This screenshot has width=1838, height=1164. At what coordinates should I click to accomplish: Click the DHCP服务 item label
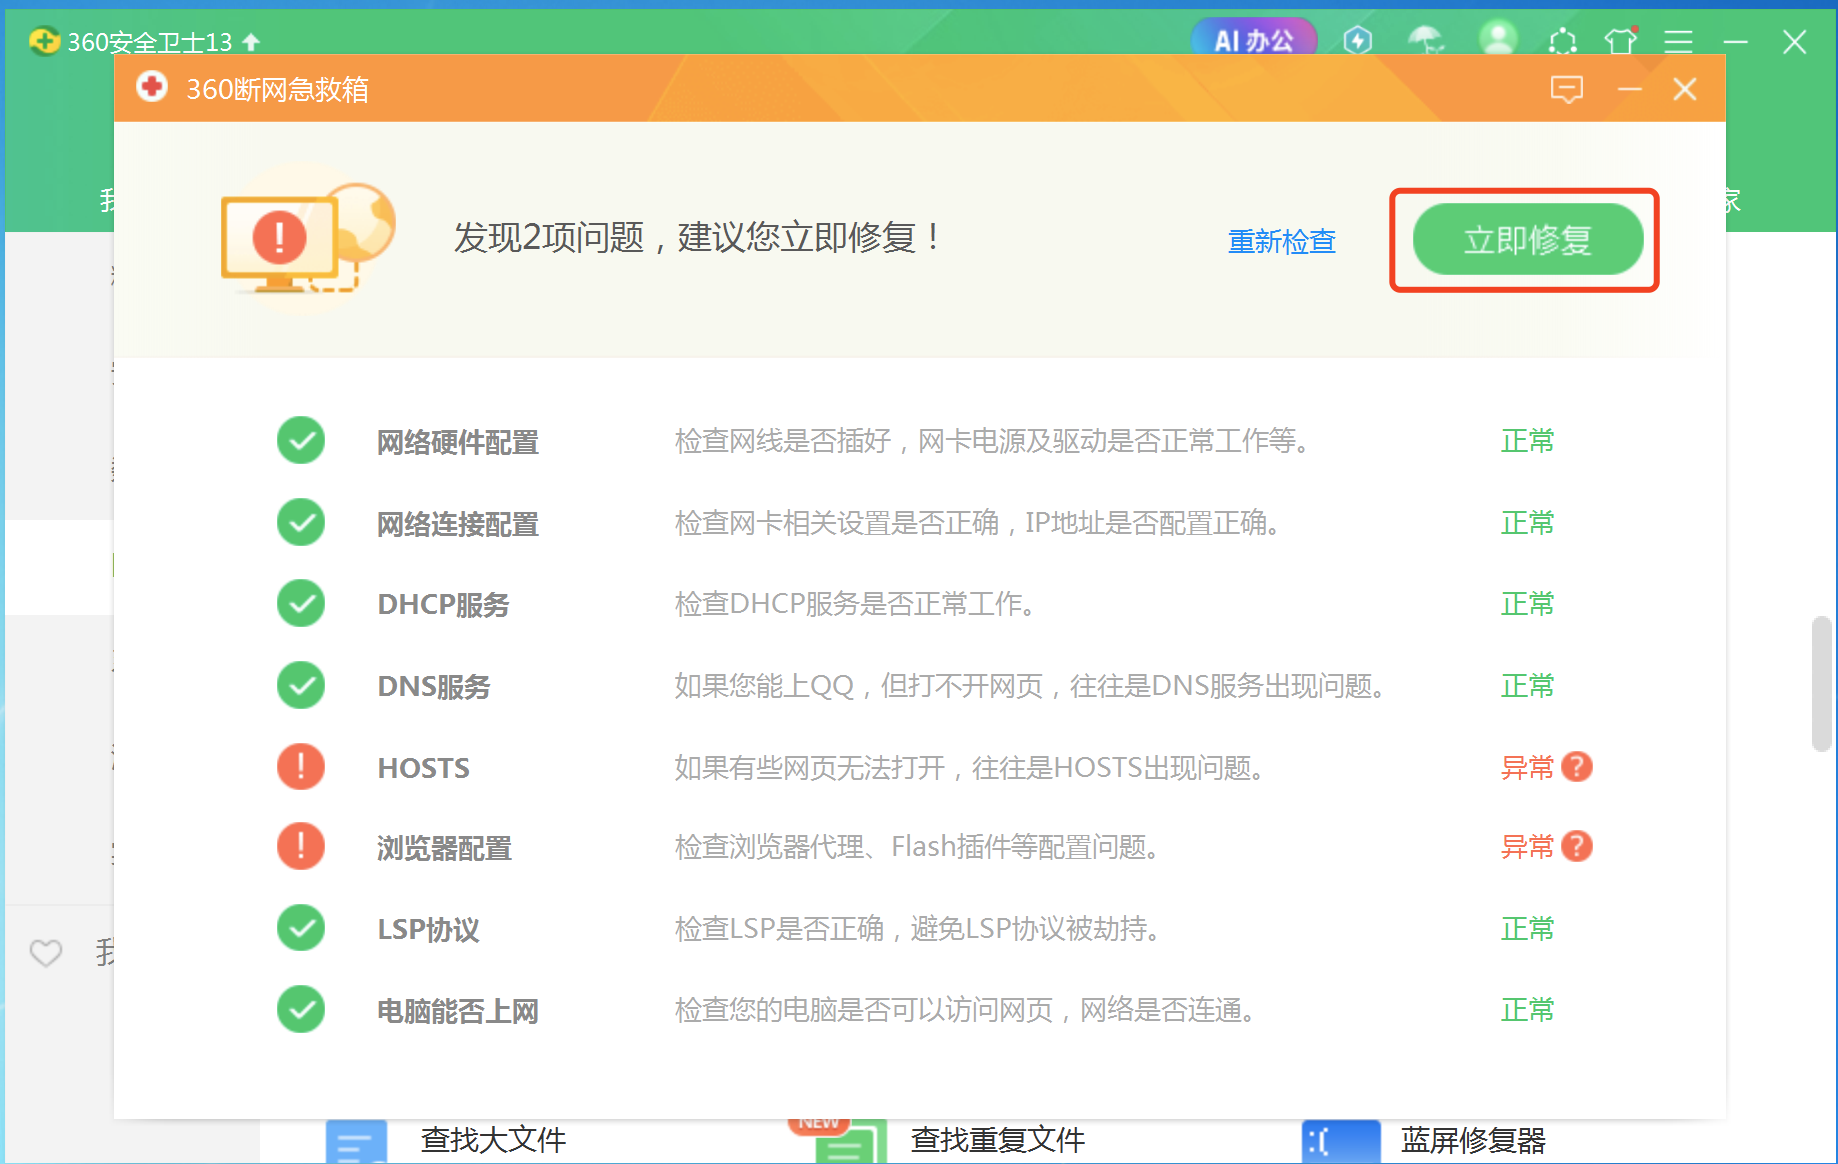click(443, 605)
